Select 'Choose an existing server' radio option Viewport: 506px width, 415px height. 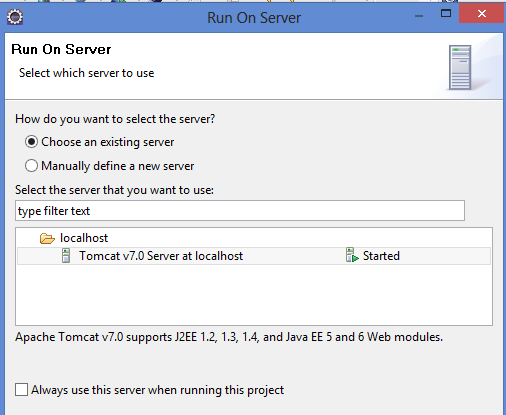31,142
